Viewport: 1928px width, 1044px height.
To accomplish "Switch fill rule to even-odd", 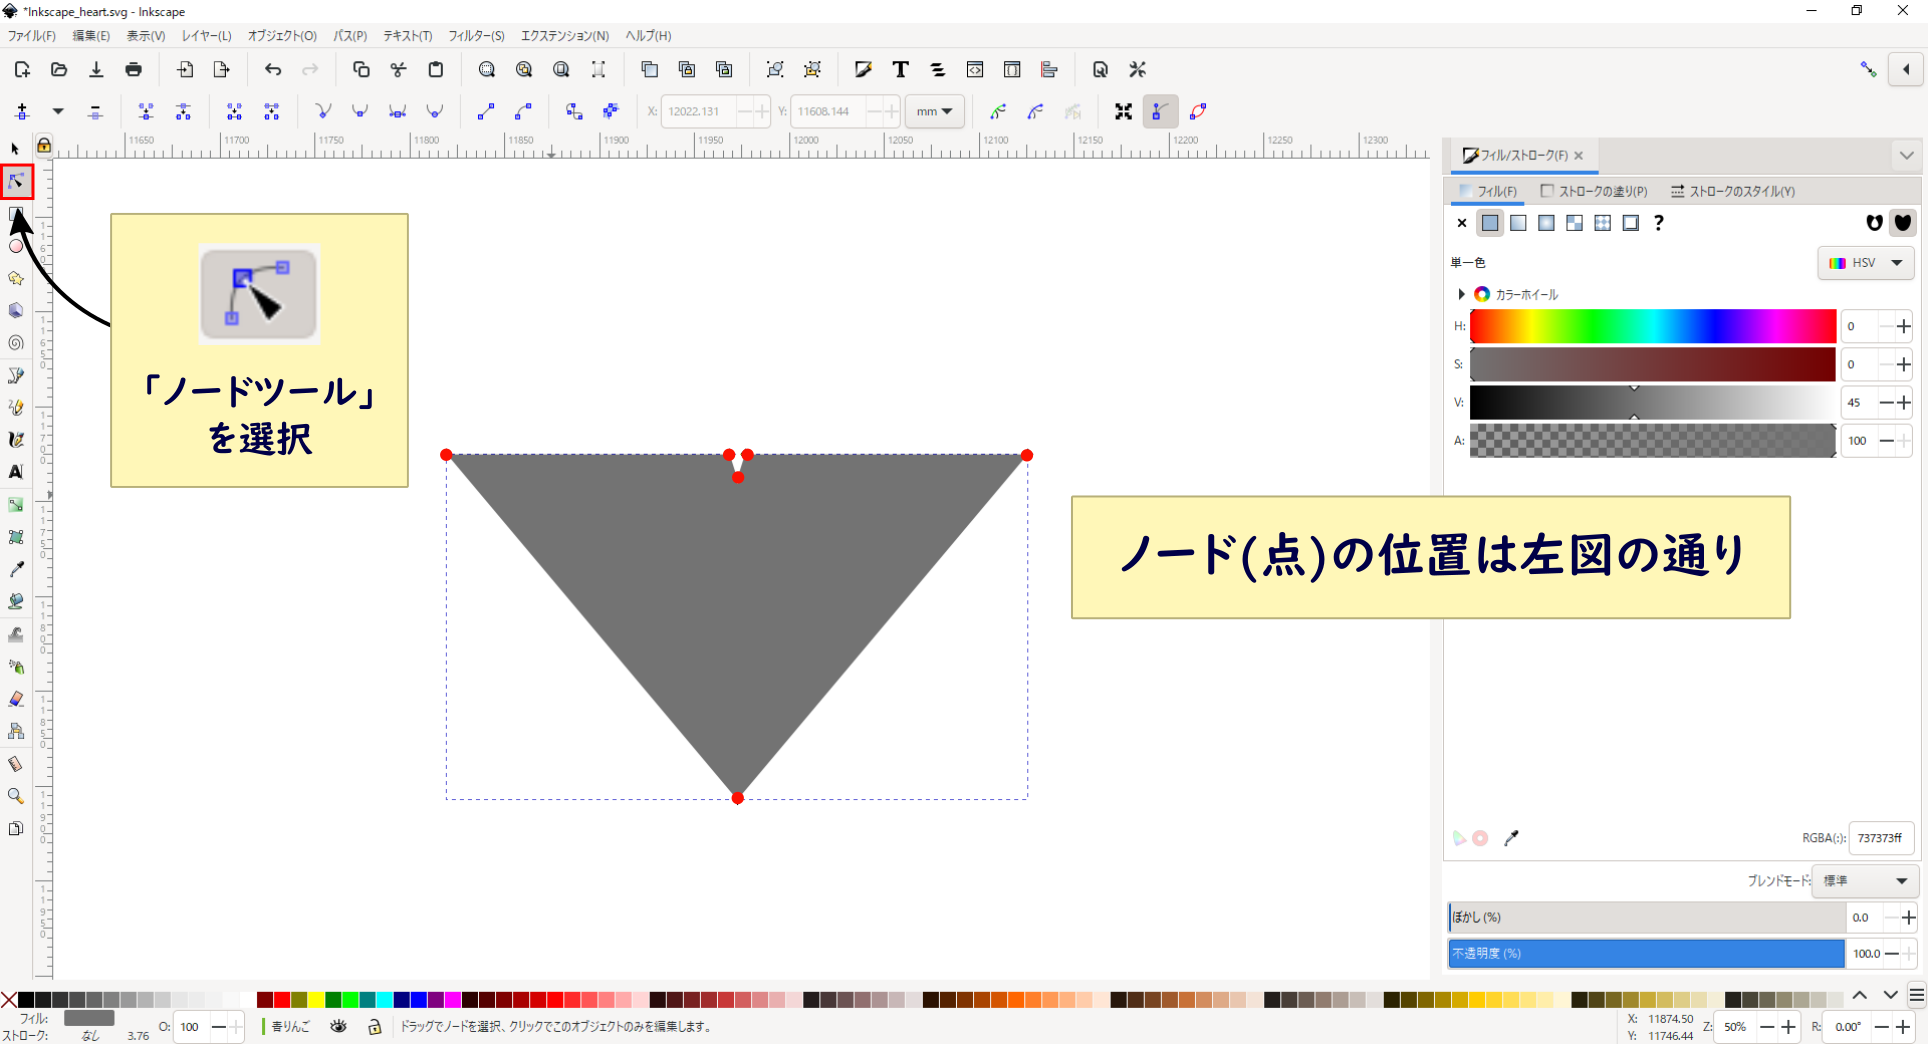I will (x=1874, y=222).
